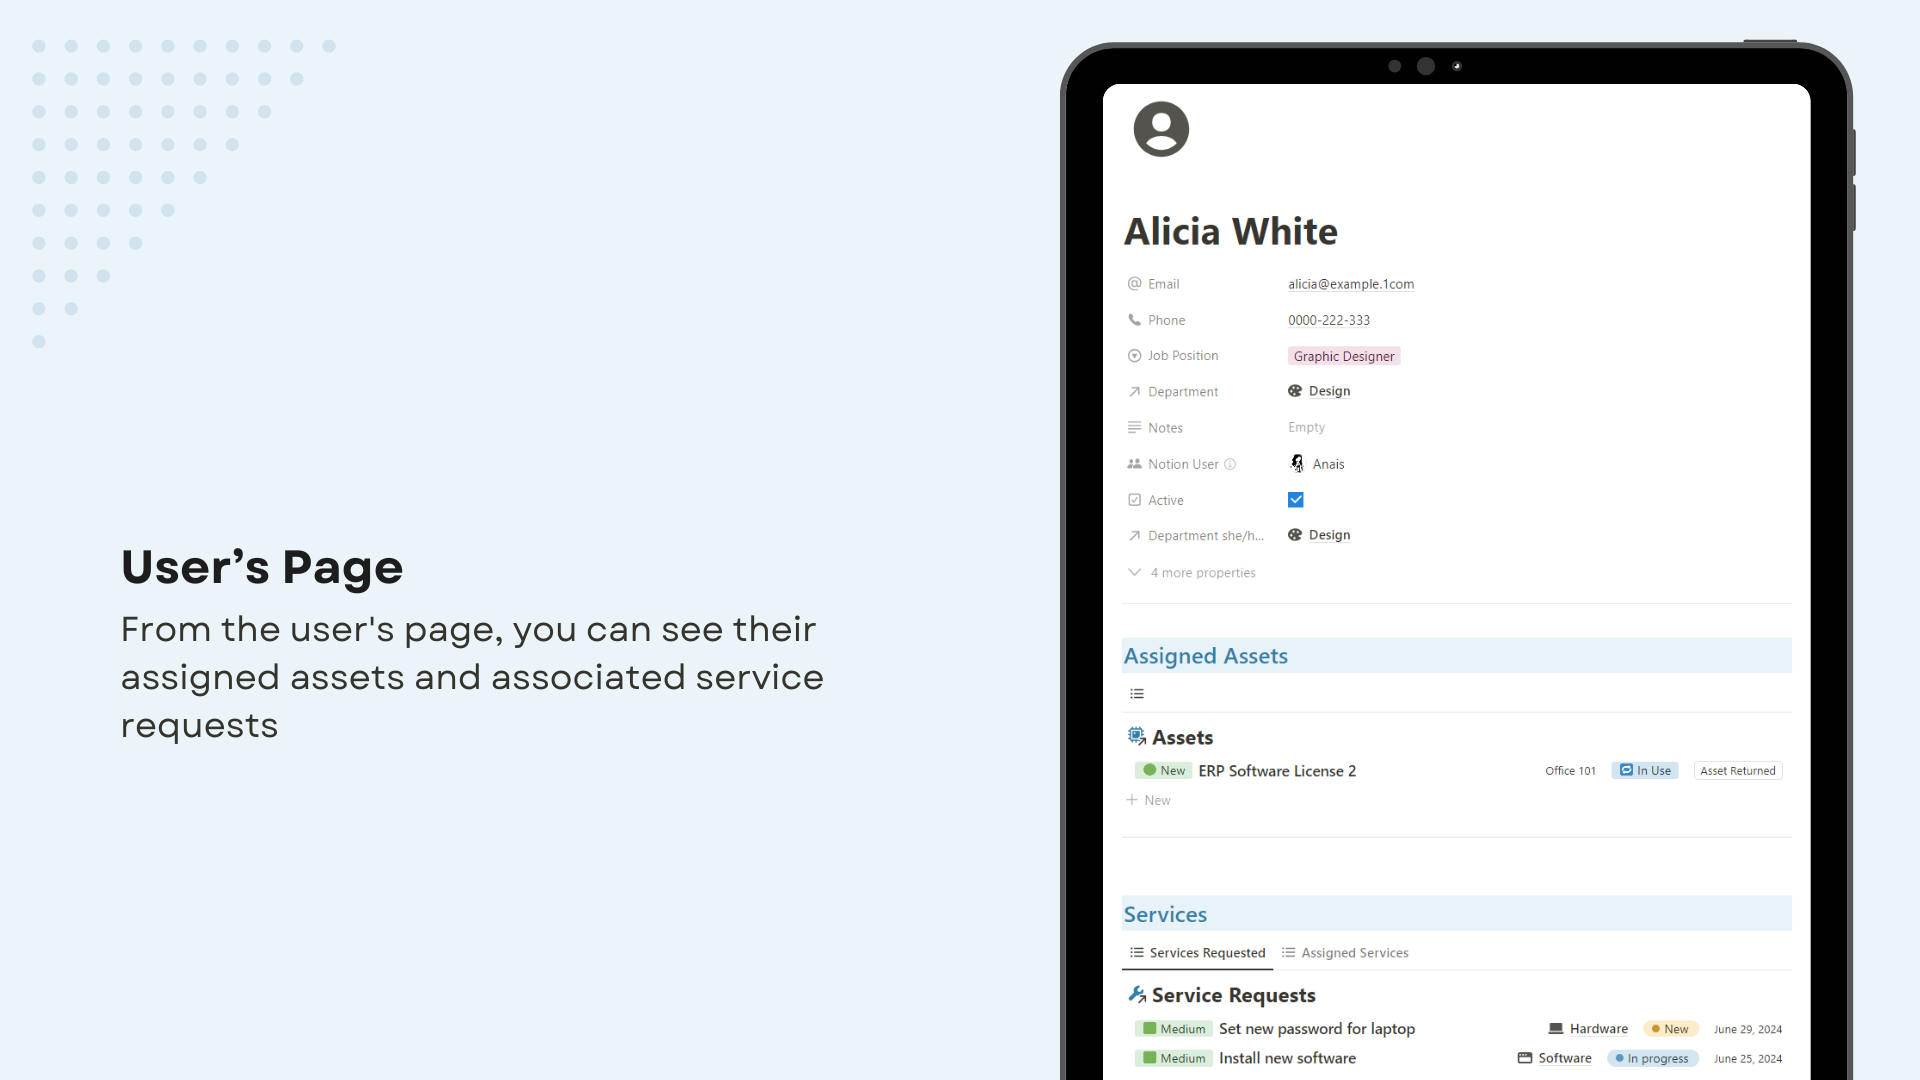This screenshot has height=1080, width=1920.
Task: Select the Services Requested tab
Action: tap(1198, 953)
